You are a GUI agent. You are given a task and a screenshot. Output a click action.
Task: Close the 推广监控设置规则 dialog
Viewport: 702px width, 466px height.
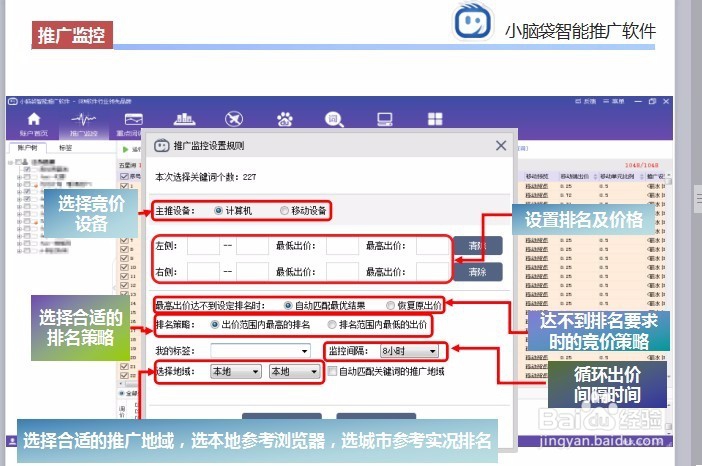(x=501, y=145)
